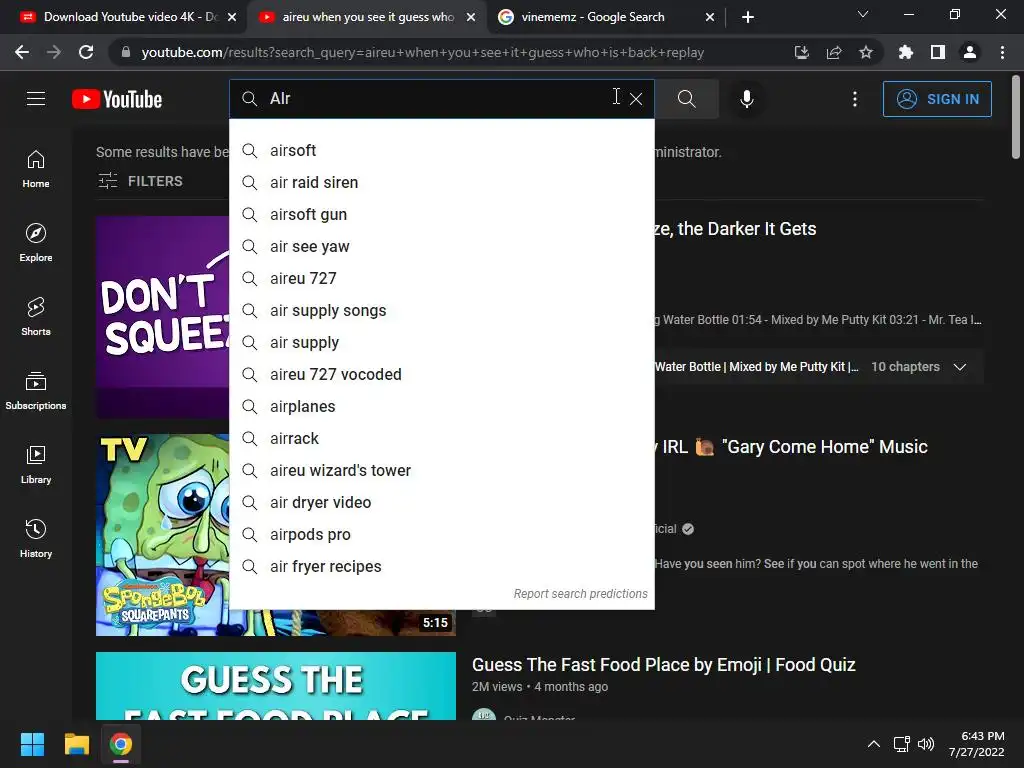Open 'Guess The Fast Food Place by Emoji' title
This screenshot has width=1024, height=768.
point(664,665)
